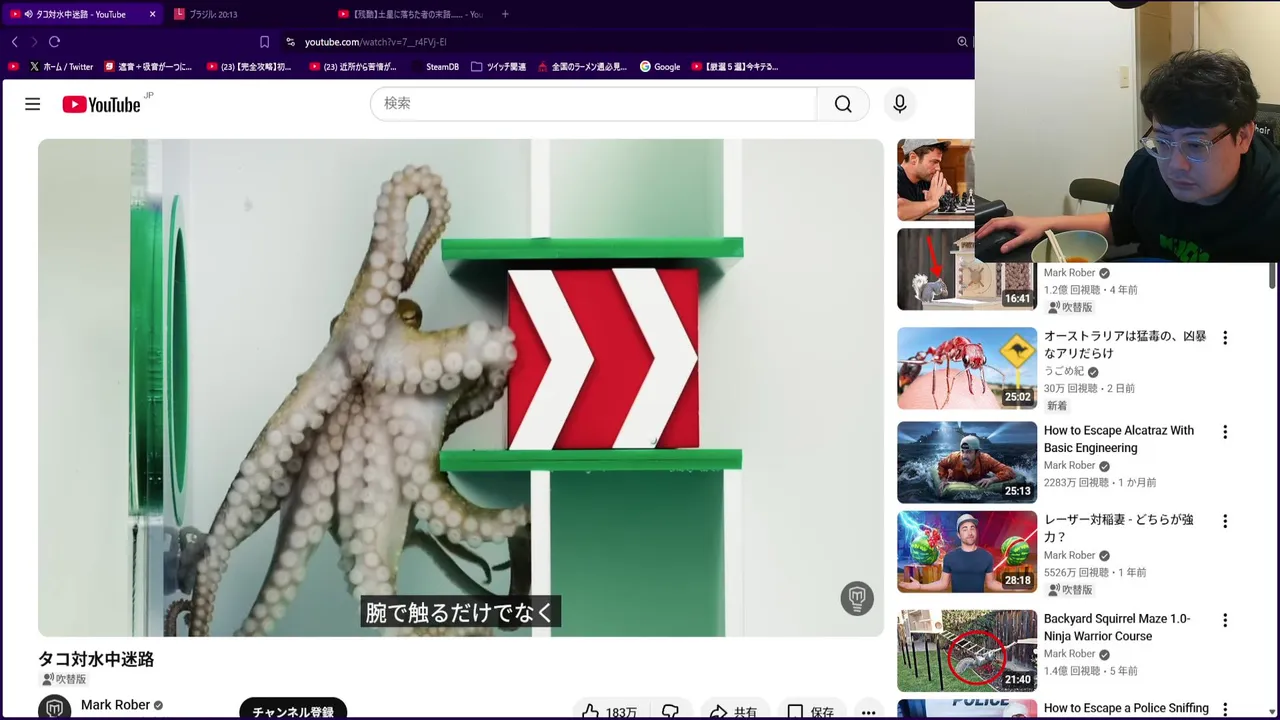Click the search magnifier button

pyautogui.click(x=843, y=104)
